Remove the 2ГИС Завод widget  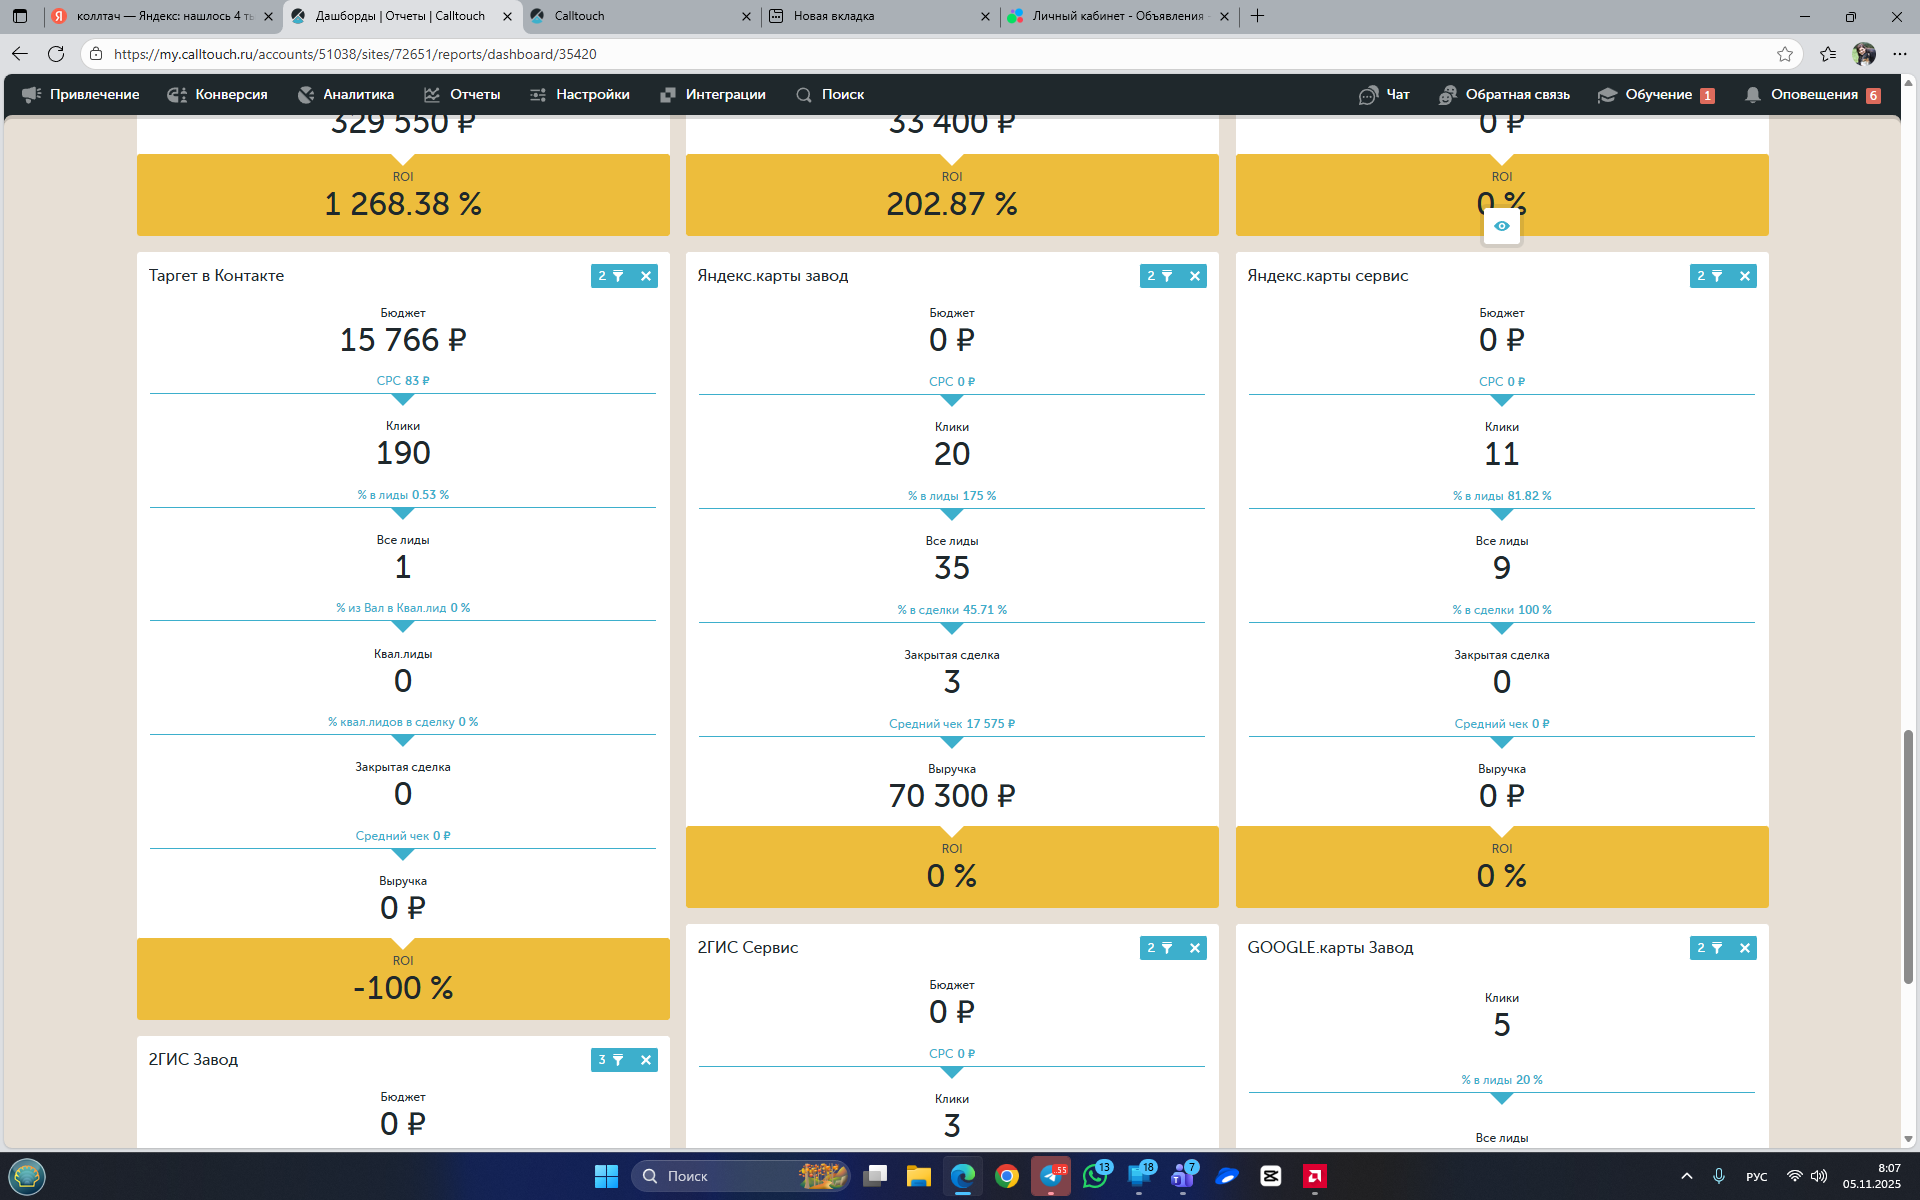[646, 1060]
